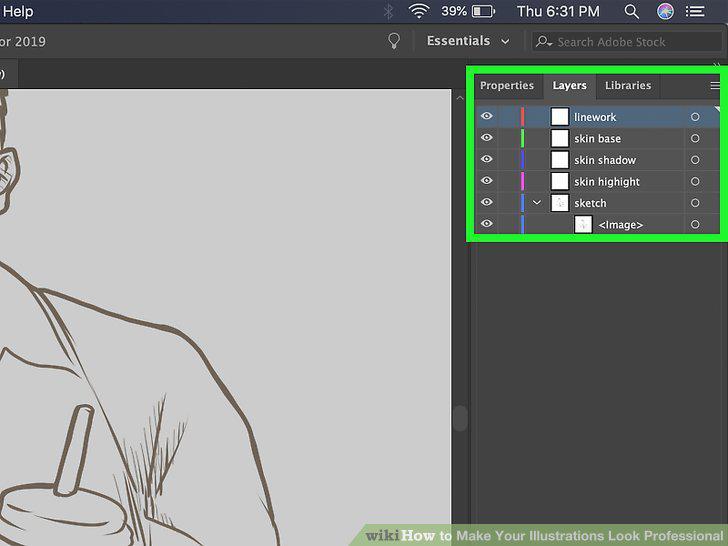The height and width of the screenshot is (546, 728).
Task: Click the <Image> sublayer name
Action: tap(621, 225)
